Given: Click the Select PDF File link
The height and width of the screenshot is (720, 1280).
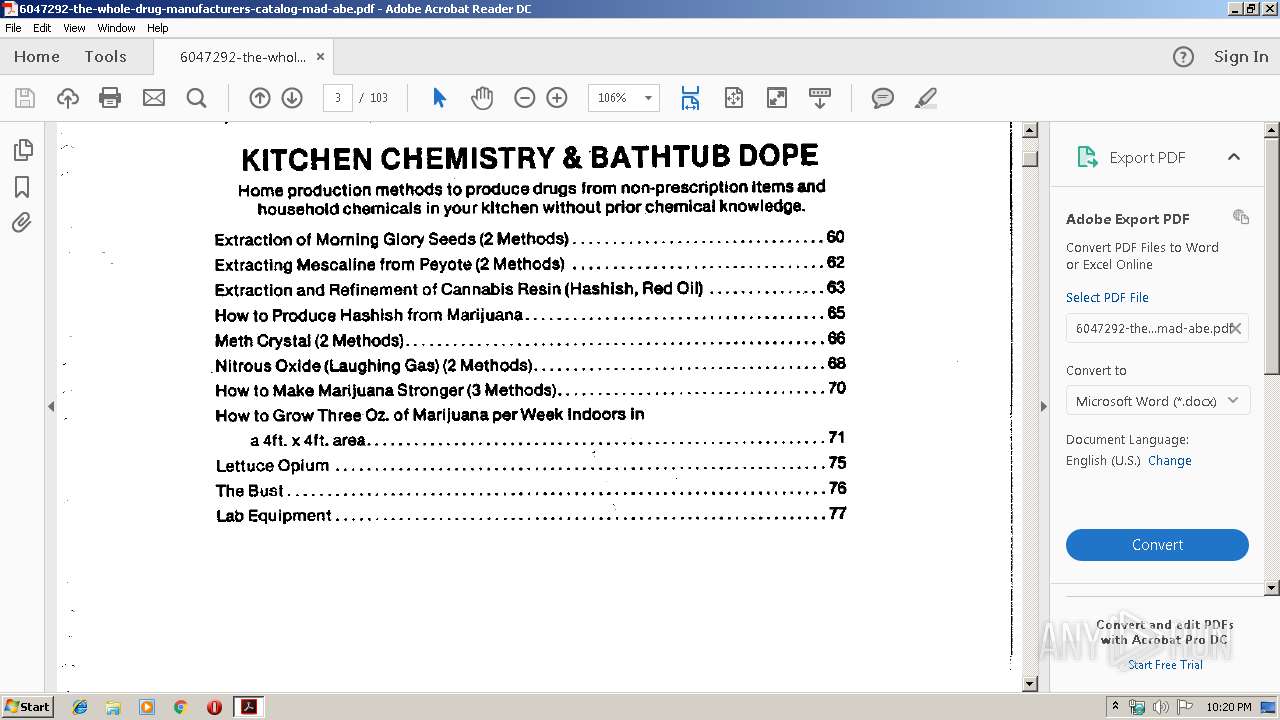Looking at the screenshot, I should [1107, 297].
